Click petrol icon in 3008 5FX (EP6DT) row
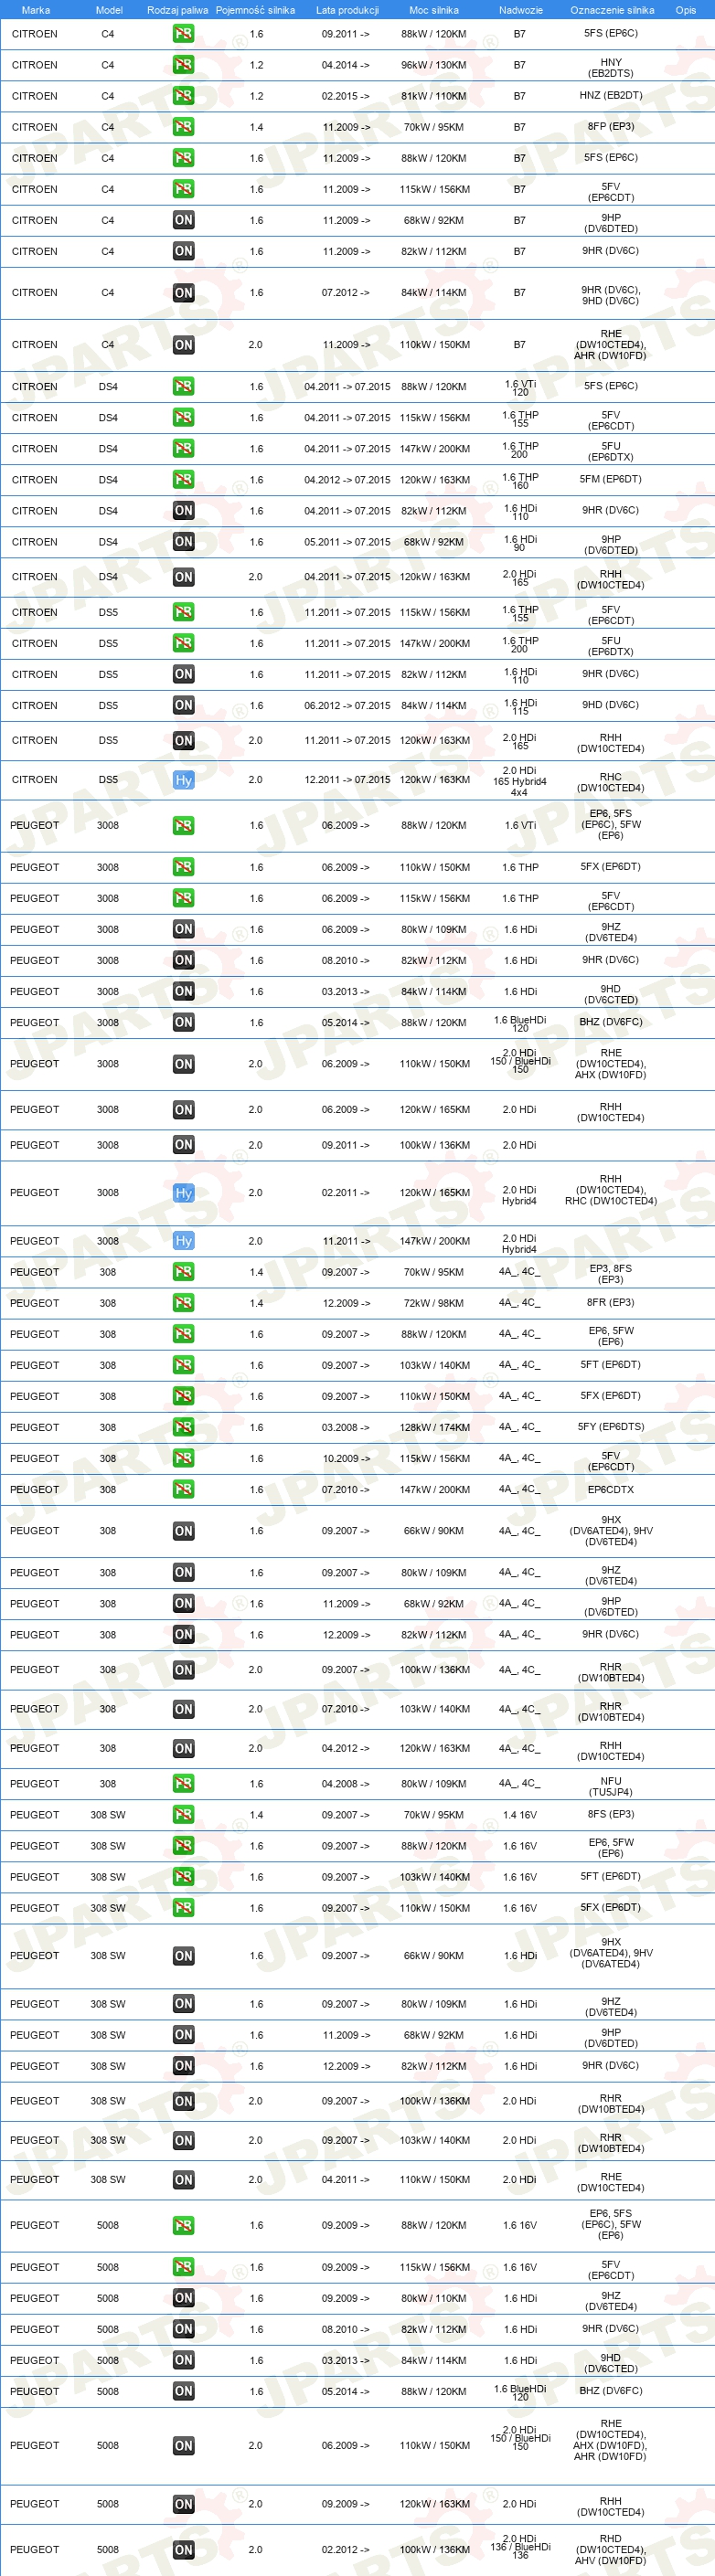Viewport: 715px width, 2576px height. point(183,867)
